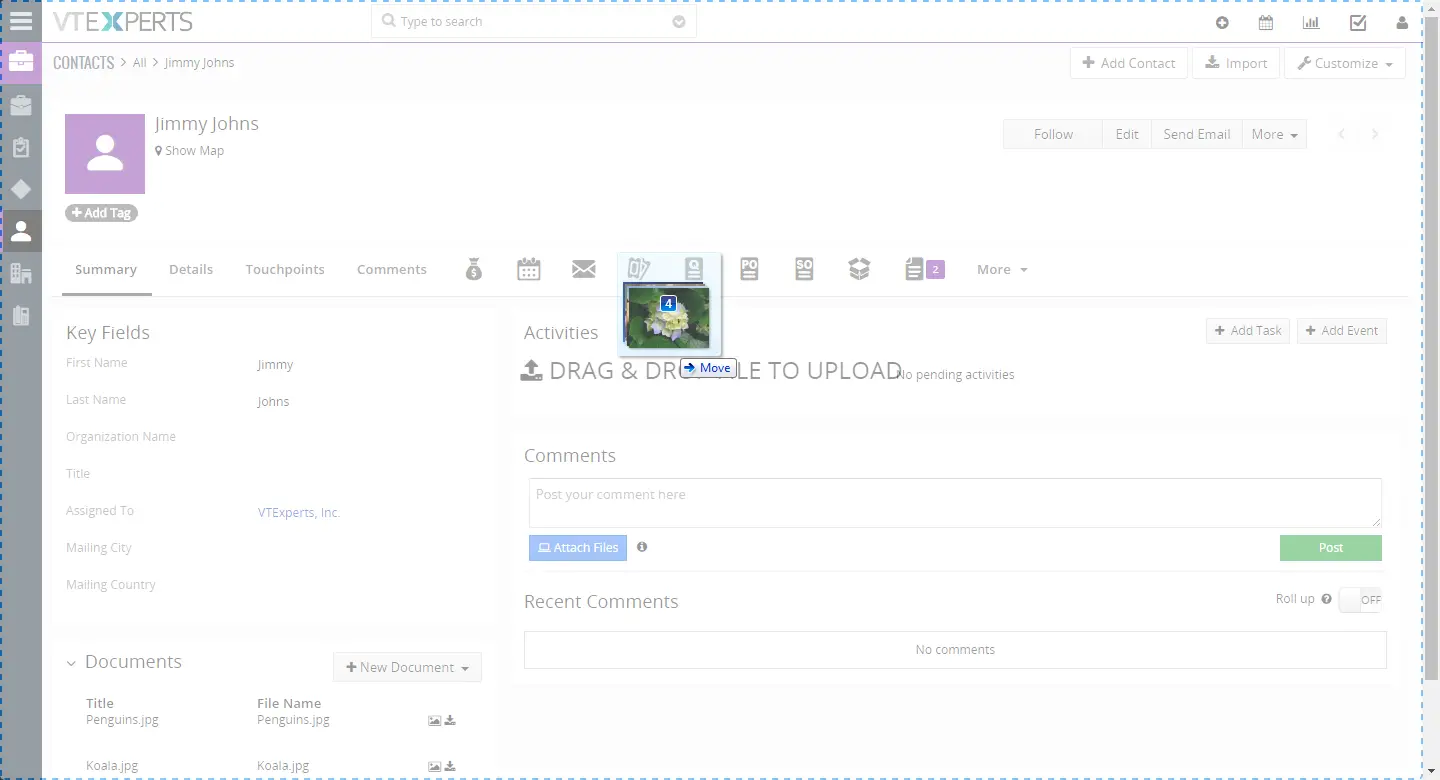Image resolution: width=1440 pixels, height=780 pixels.
Task: Click the comment text box
Action: [954, 502]
